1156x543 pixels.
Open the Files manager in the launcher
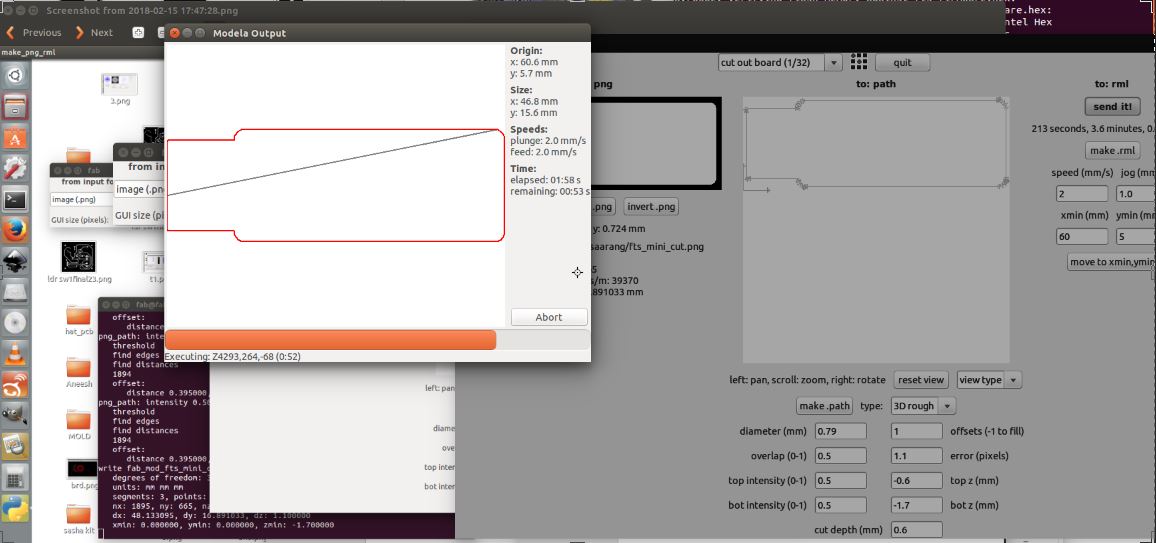[15, 107]
